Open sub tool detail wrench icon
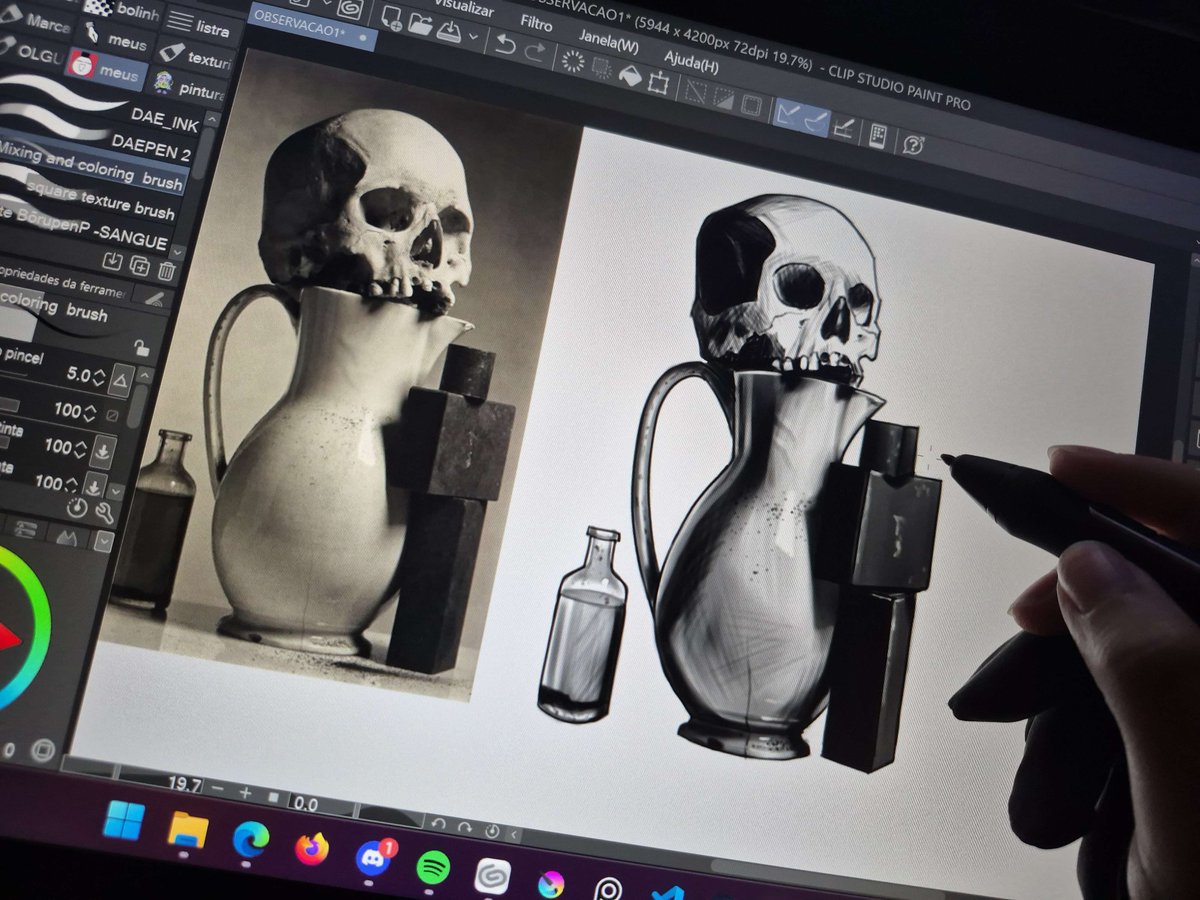Screen dimensions: 1200x900 point(104,513)
